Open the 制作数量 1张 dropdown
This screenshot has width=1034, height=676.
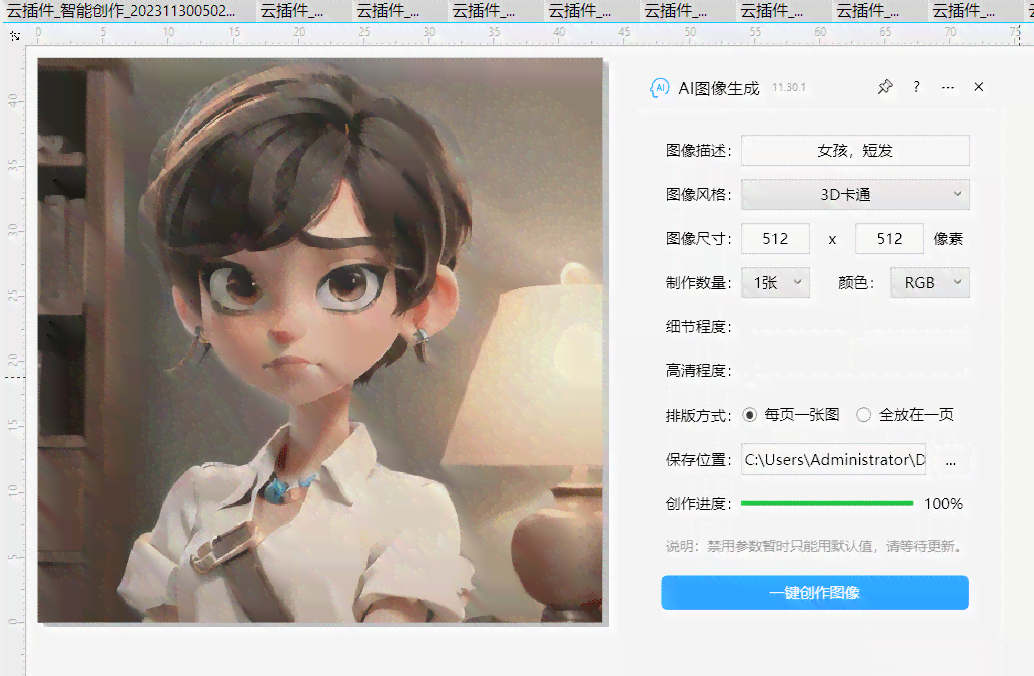tap(776, 283)
